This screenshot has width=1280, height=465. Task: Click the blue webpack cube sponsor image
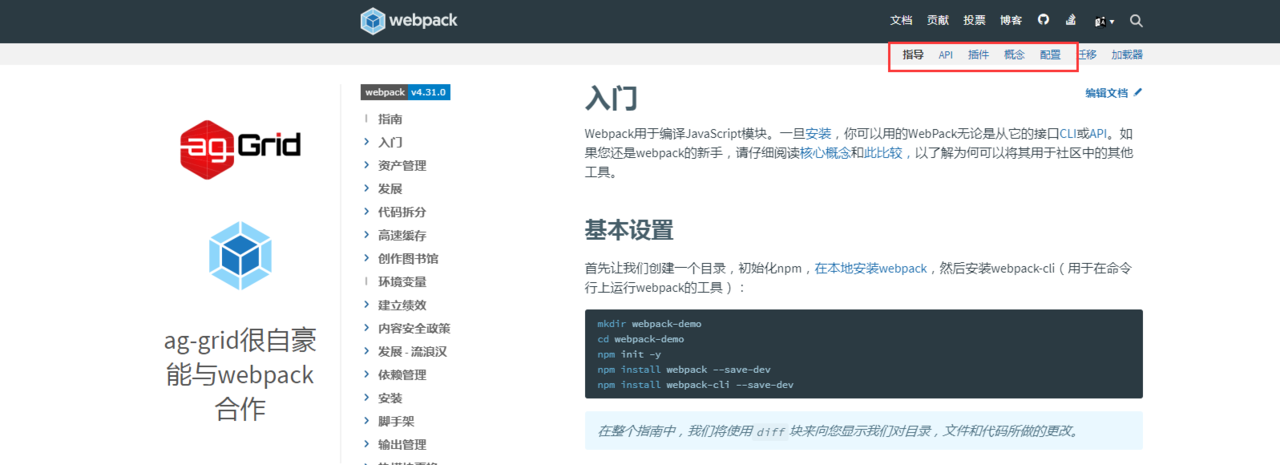coord(240,256)
